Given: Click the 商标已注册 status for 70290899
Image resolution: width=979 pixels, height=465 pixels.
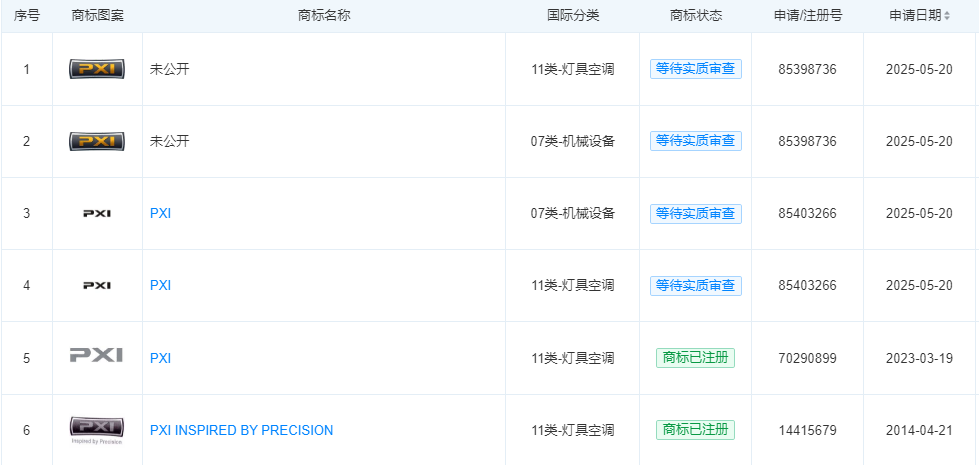Looking at the screenshot, I should point(695,358).
